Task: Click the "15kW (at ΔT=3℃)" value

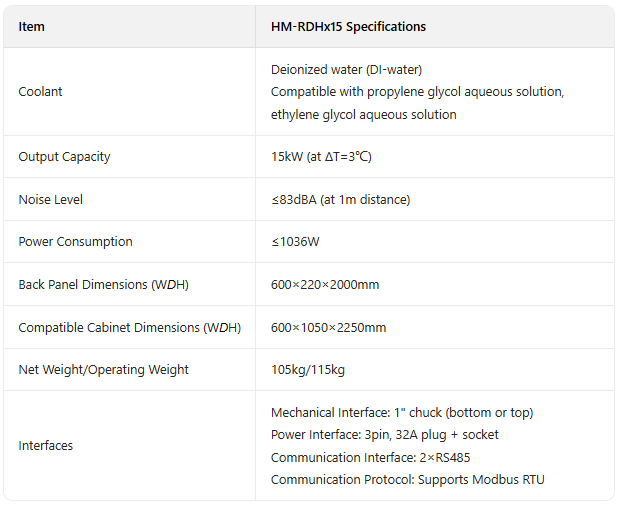Action: [321, 157]
